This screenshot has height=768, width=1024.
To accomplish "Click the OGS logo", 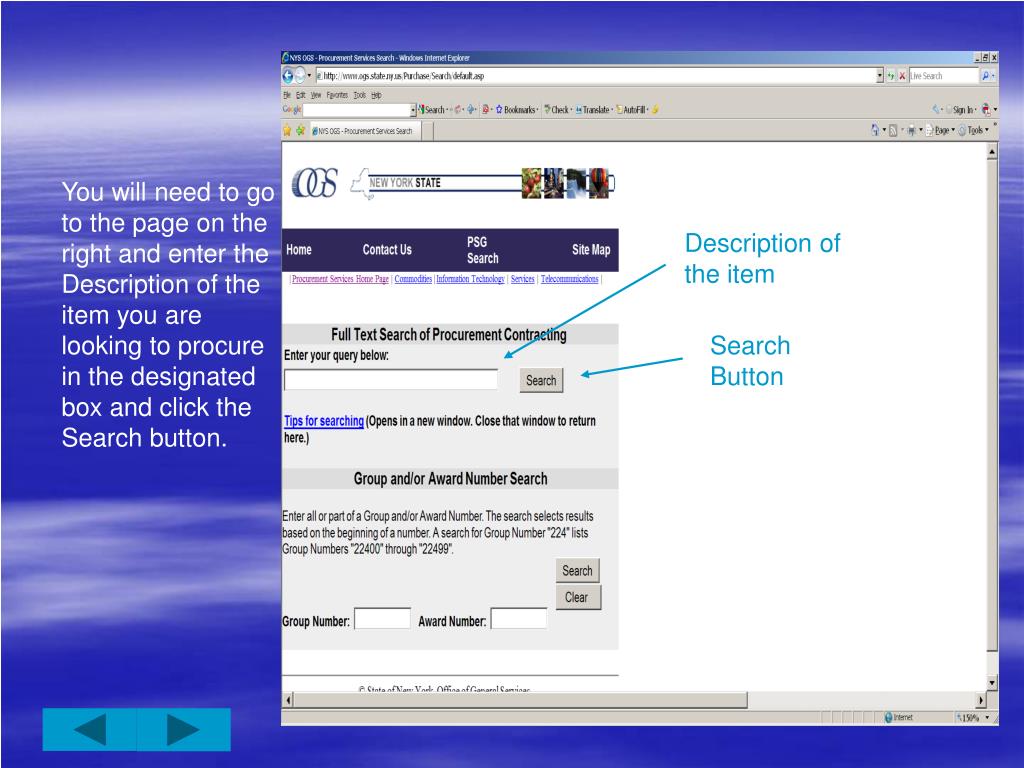I will click(x=314, y=183).
